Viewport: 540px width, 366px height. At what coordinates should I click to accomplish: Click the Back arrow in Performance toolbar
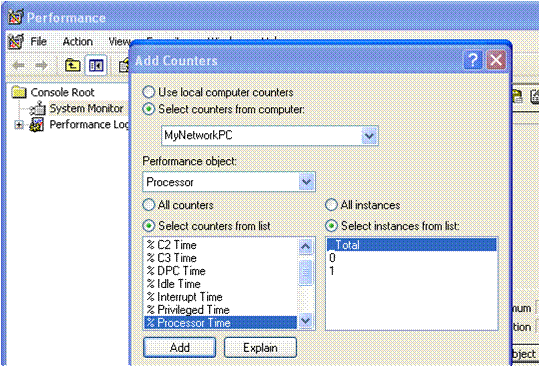[19, 65]
